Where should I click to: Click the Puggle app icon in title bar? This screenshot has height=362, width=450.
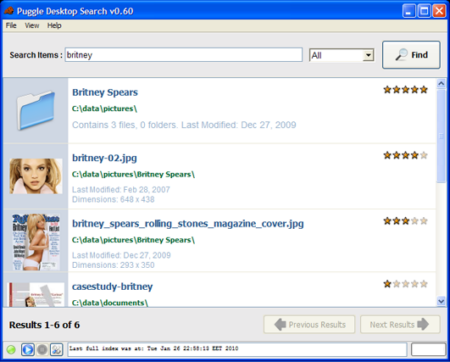point(9,11)
